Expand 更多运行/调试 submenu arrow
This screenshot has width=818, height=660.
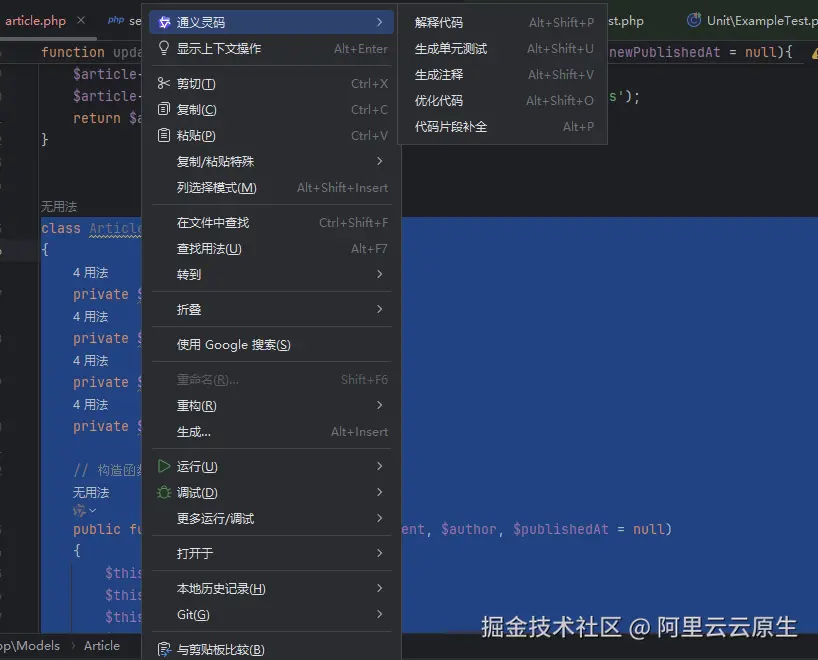click(379, 518)
